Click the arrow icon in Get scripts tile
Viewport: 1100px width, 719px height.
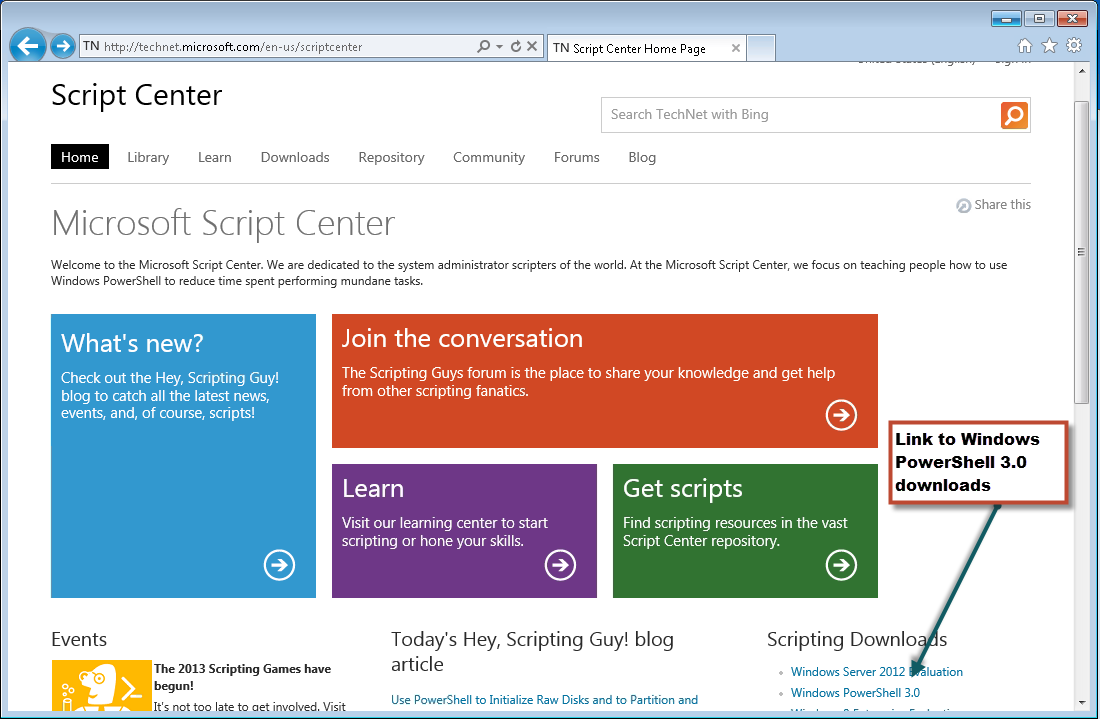tap(841, 566)
